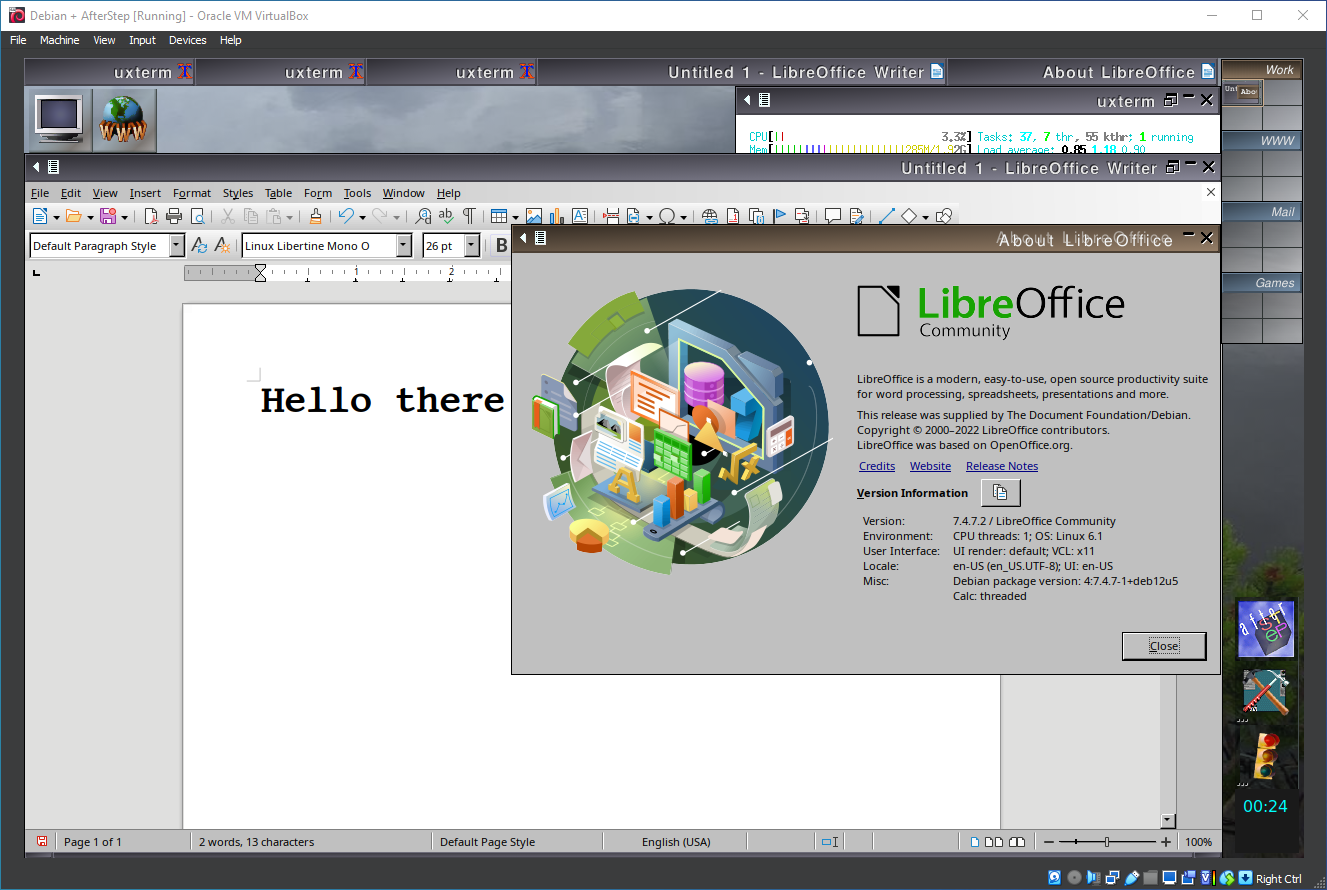
Task: Click the zoom slider in the status bar
Action: pos(1106,842)
